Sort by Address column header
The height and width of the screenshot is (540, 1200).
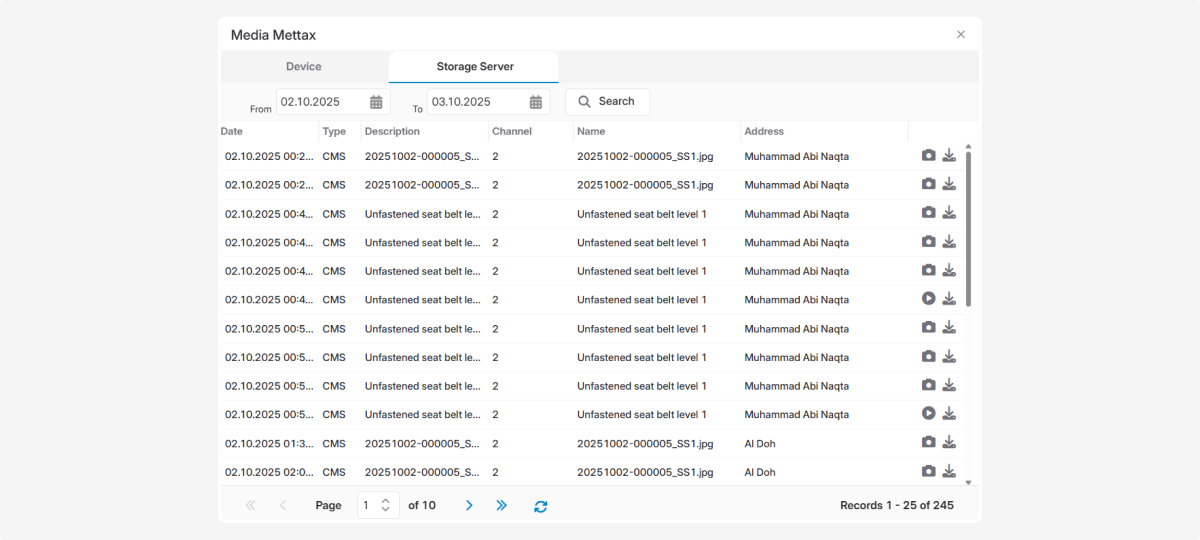[x=764, y=131]
